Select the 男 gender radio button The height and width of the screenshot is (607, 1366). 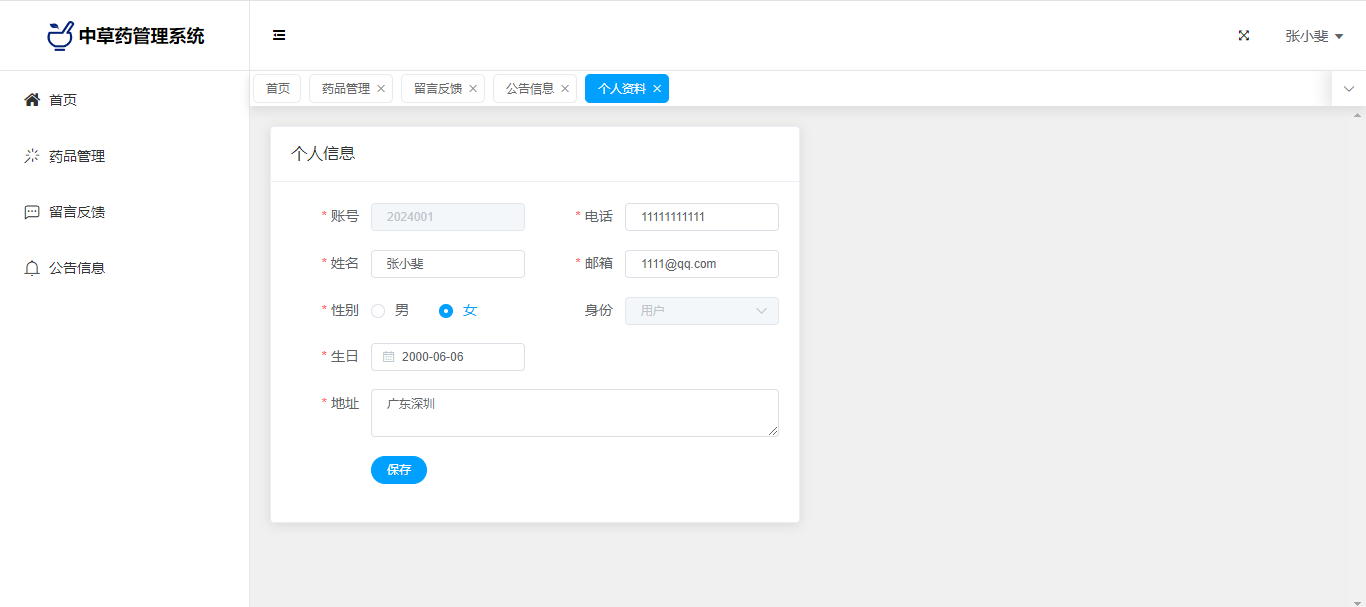point(378,311)
